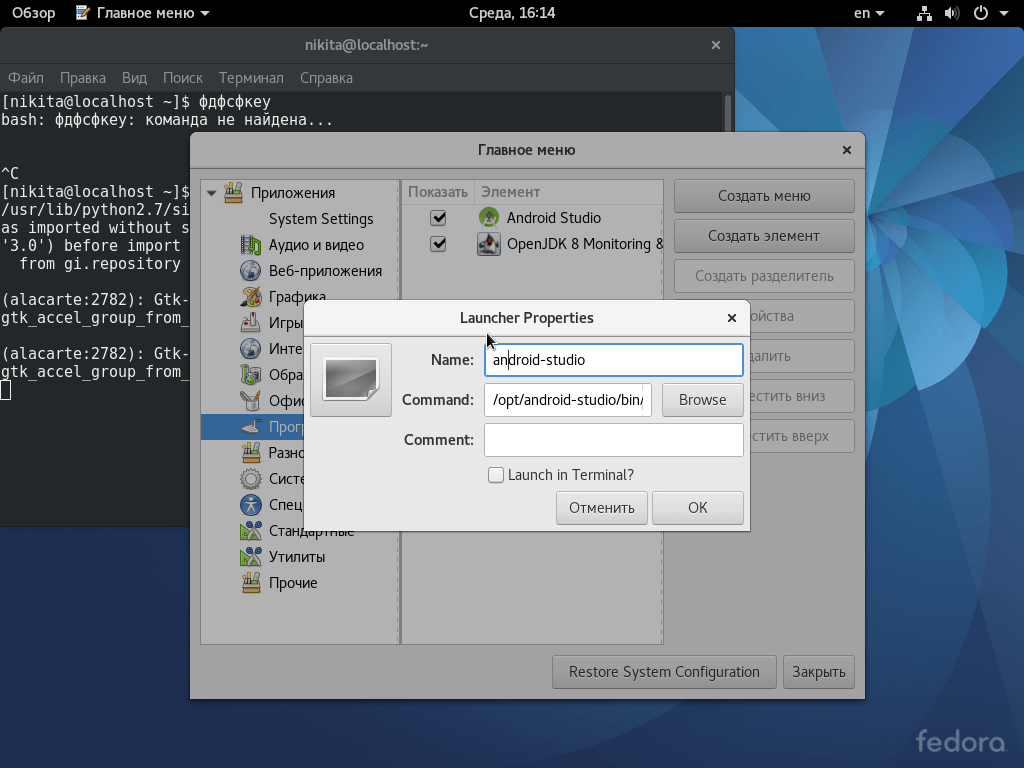Open the Вид menu in terminal

[x=135, y=78]
